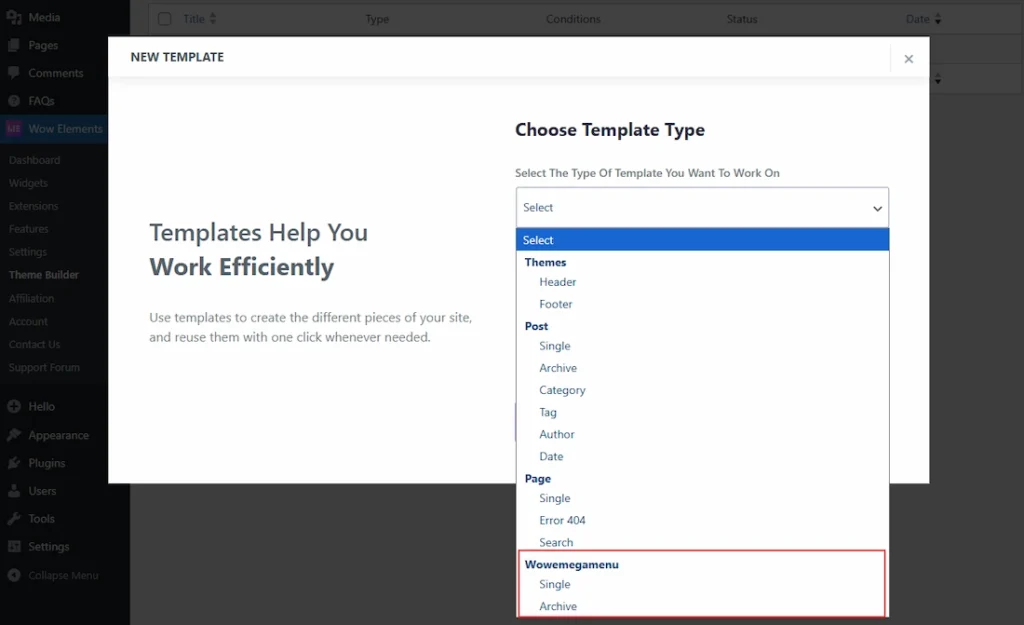Click the Status column header
This screenshot has width=1024, height=625.
[x=742, y=19]
